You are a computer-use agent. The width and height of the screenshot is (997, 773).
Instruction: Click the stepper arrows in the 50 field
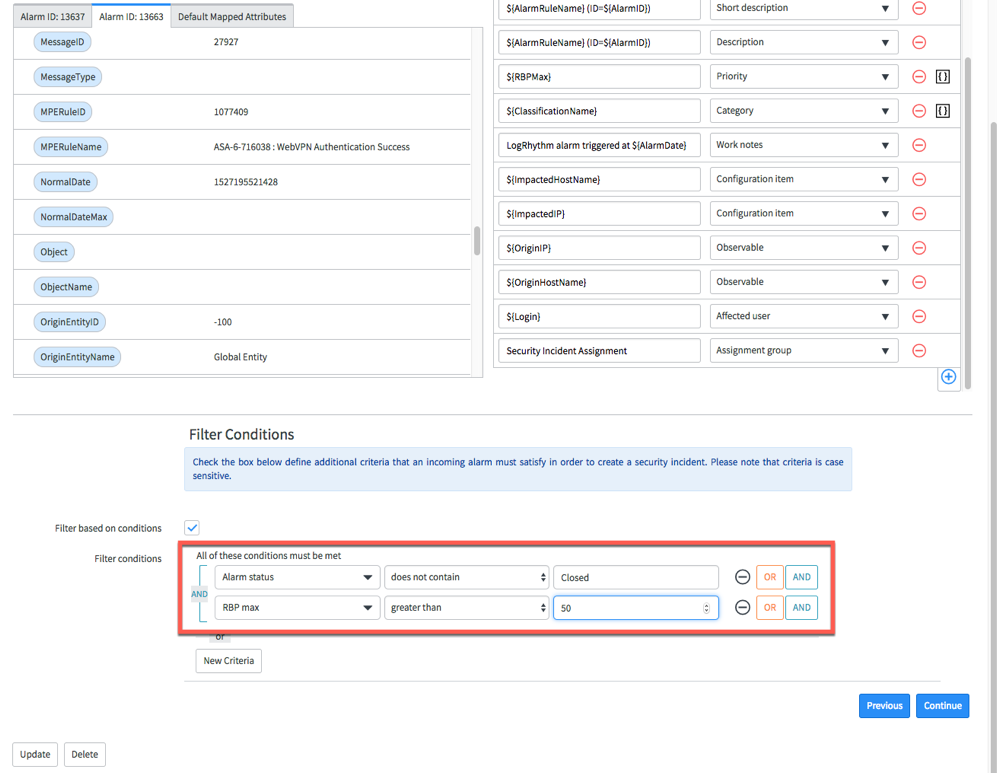[706, 608]
